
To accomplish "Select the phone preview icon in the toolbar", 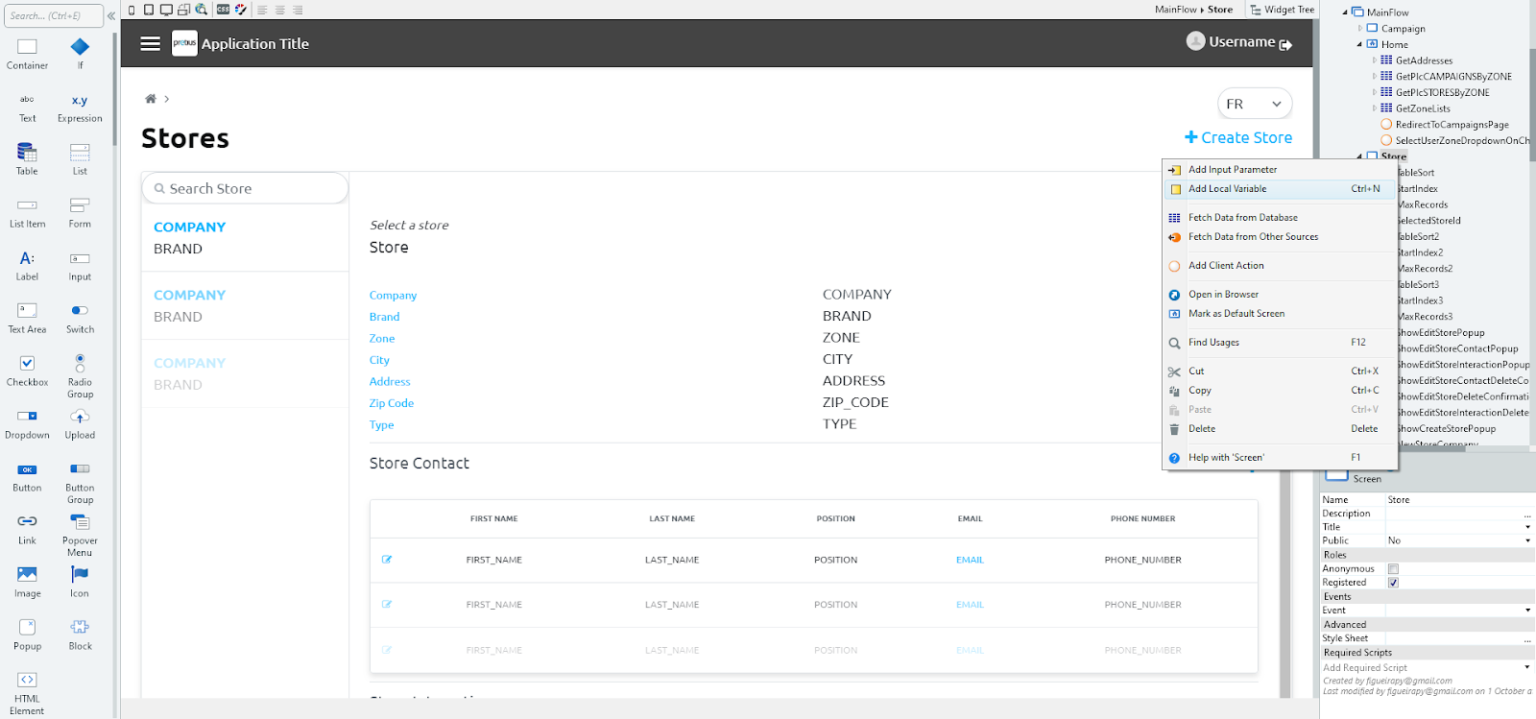I will [131, 9].
